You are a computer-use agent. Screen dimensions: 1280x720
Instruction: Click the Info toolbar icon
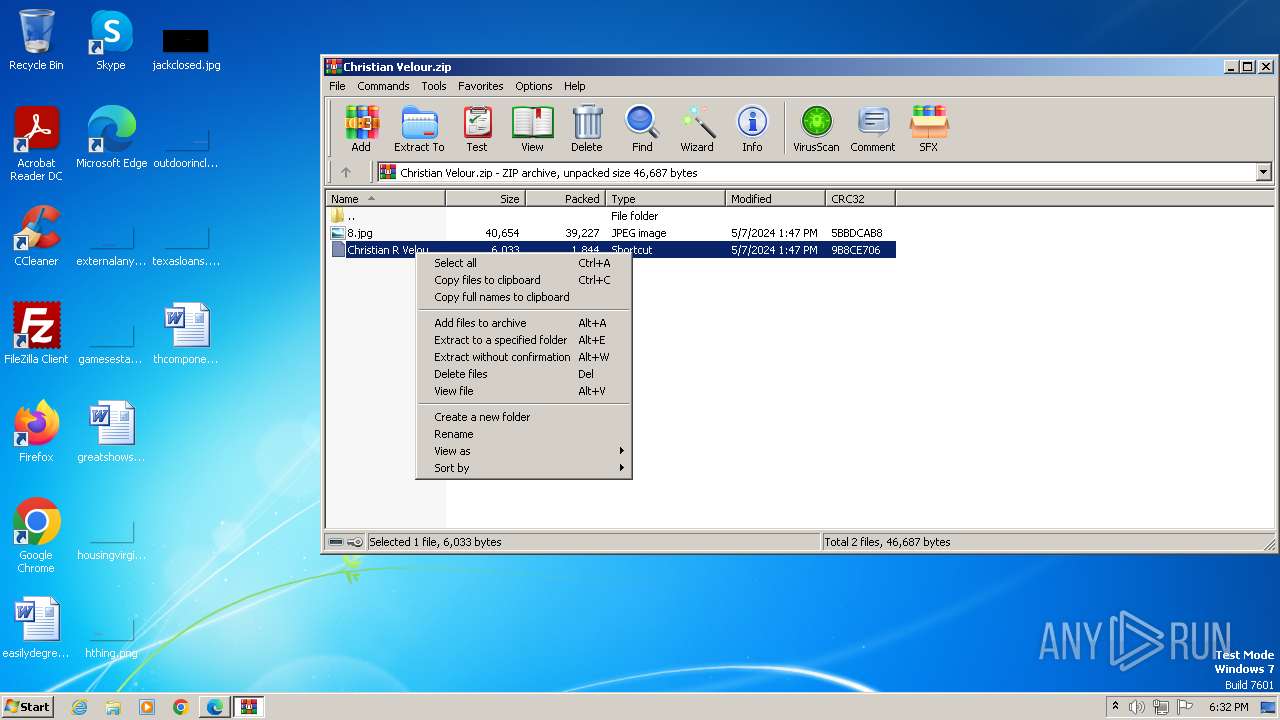[752, 129]
